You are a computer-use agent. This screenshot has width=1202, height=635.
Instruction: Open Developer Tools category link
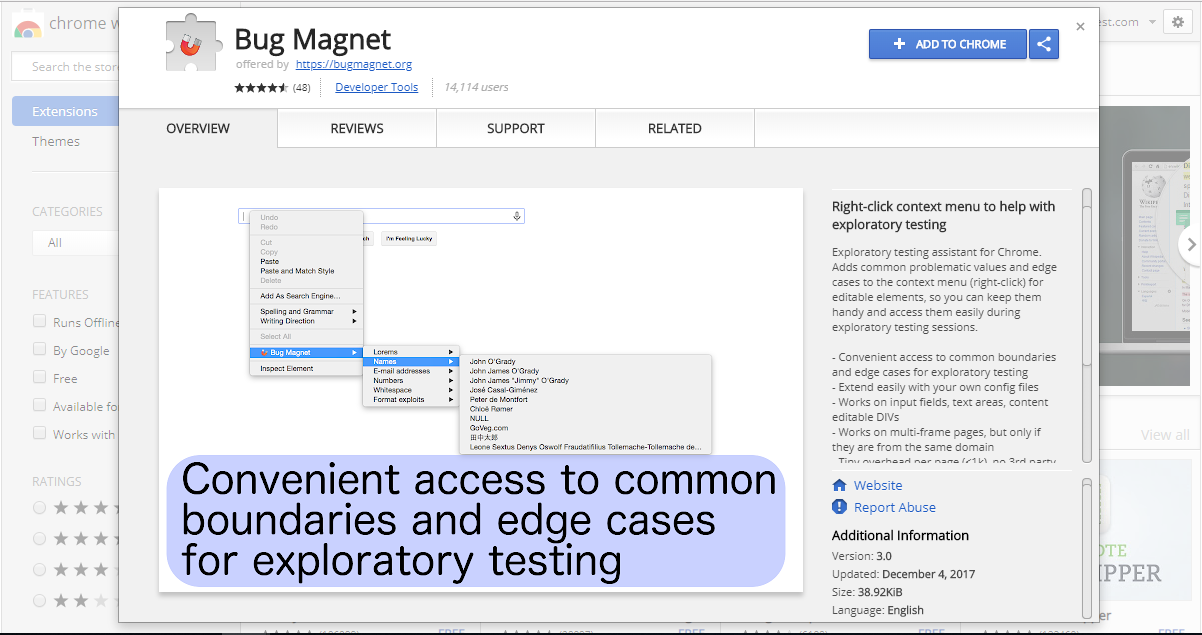click(377, 87)
